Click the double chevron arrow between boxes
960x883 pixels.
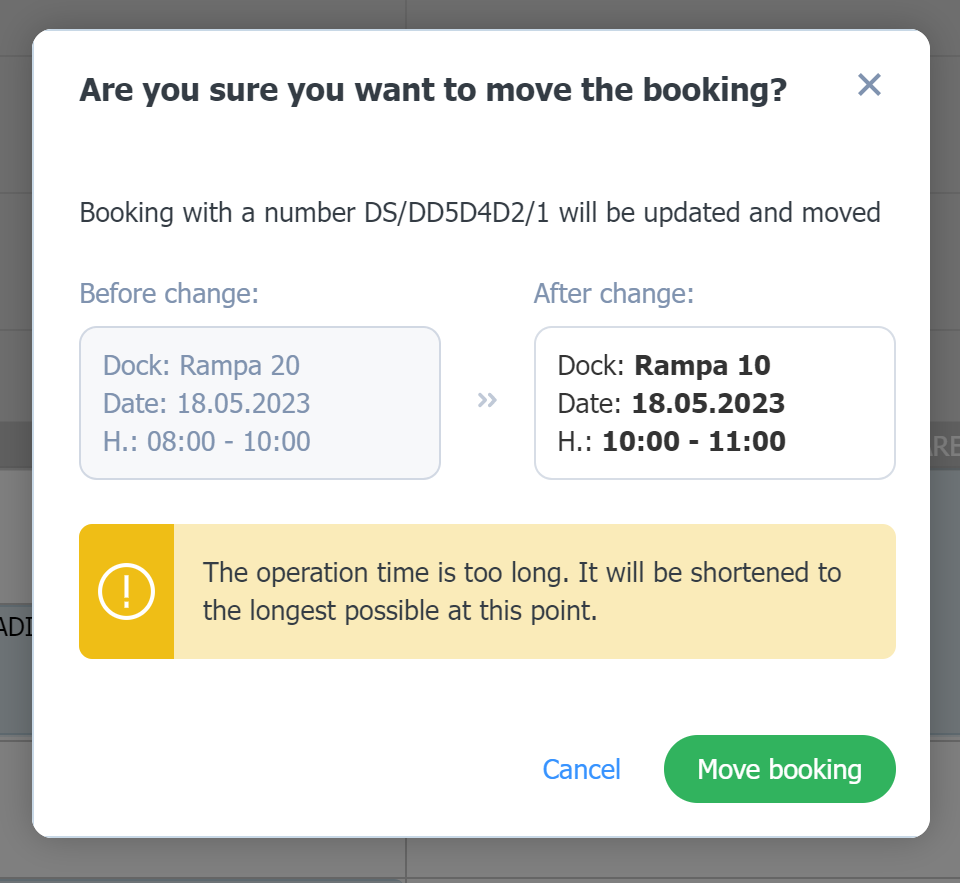[487, 400]
